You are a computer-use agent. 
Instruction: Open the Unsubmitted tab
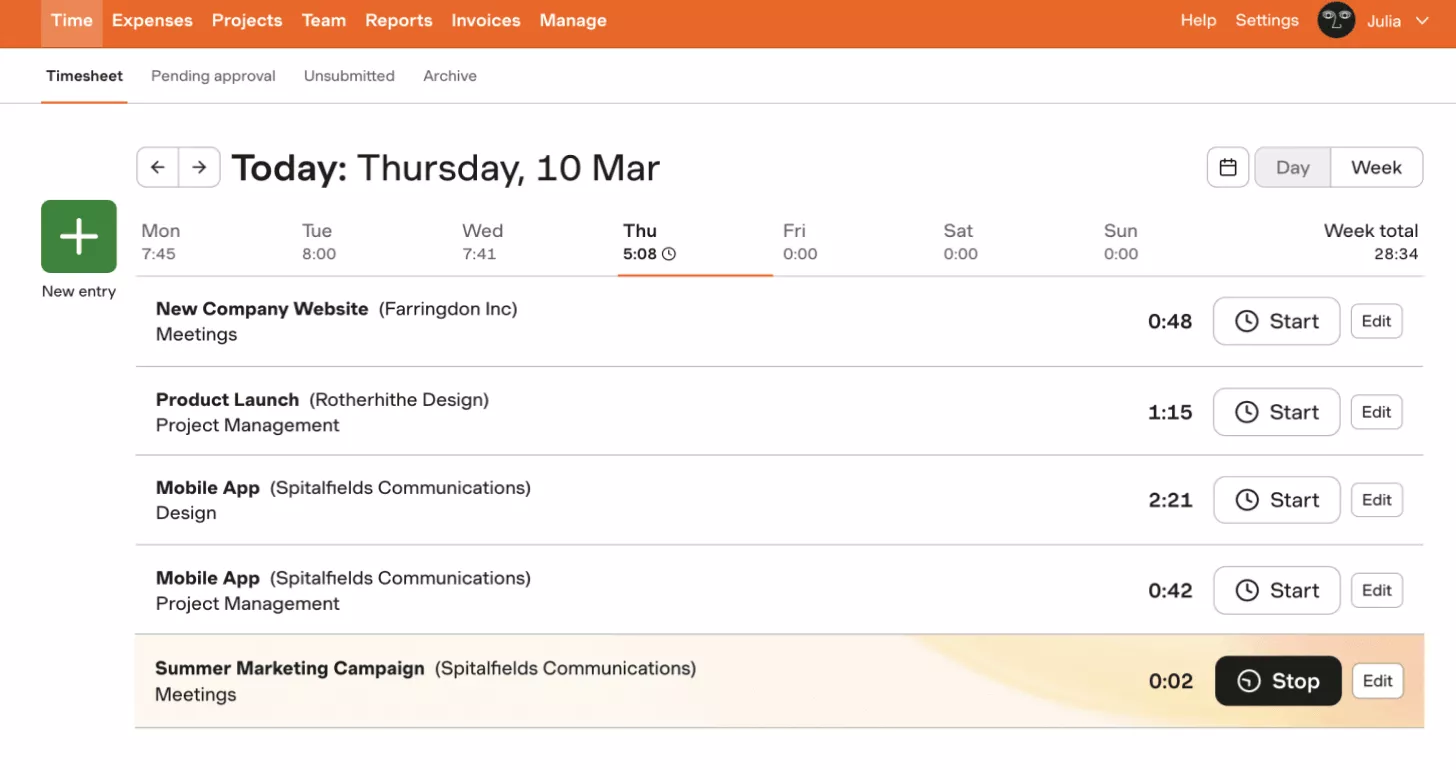(349, 76)
